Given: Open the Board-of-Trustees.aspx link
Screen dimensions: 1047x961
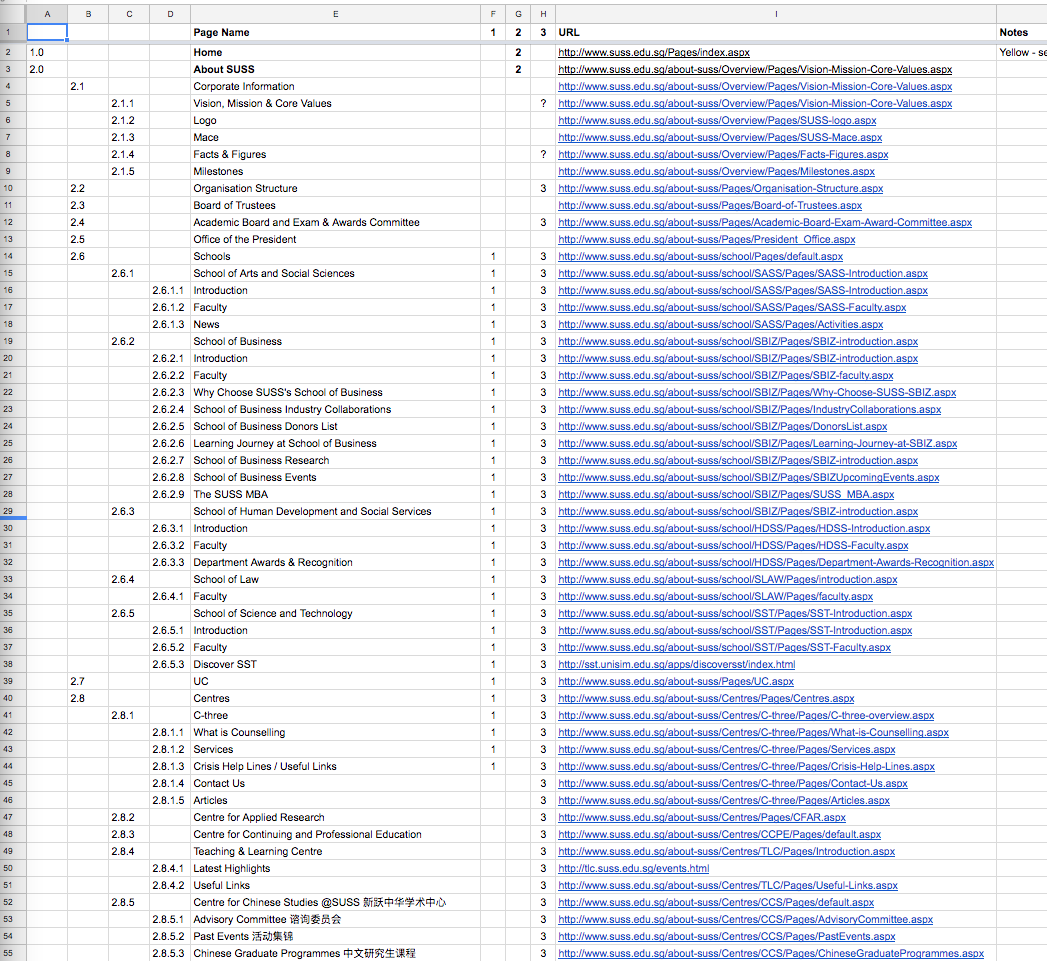Looking at the screenshot, I should 710,205.
